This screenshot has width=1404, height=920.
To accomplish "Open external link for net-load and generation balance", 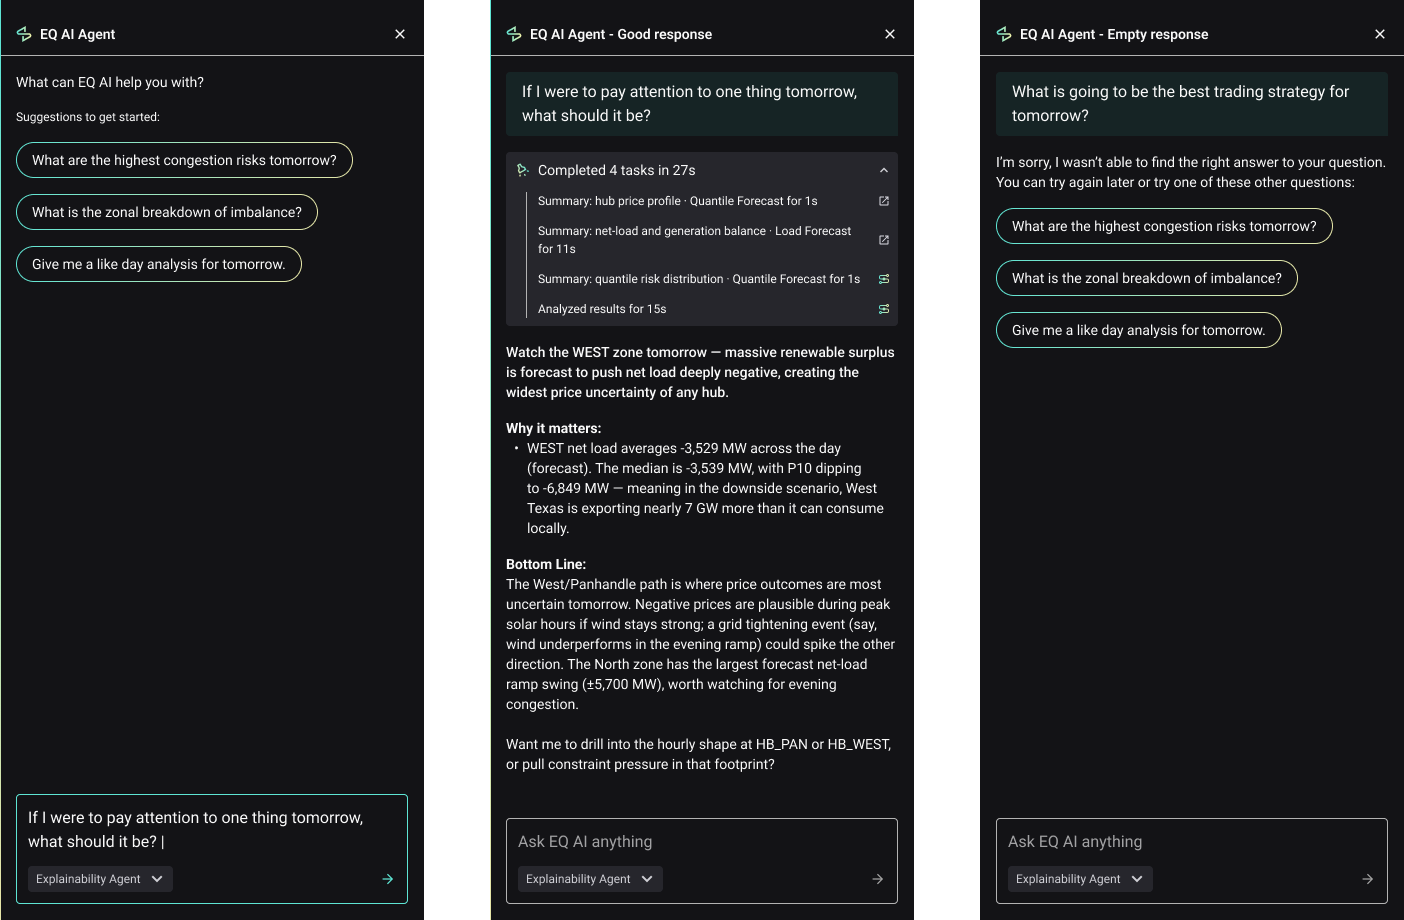I will click(883, 240).
